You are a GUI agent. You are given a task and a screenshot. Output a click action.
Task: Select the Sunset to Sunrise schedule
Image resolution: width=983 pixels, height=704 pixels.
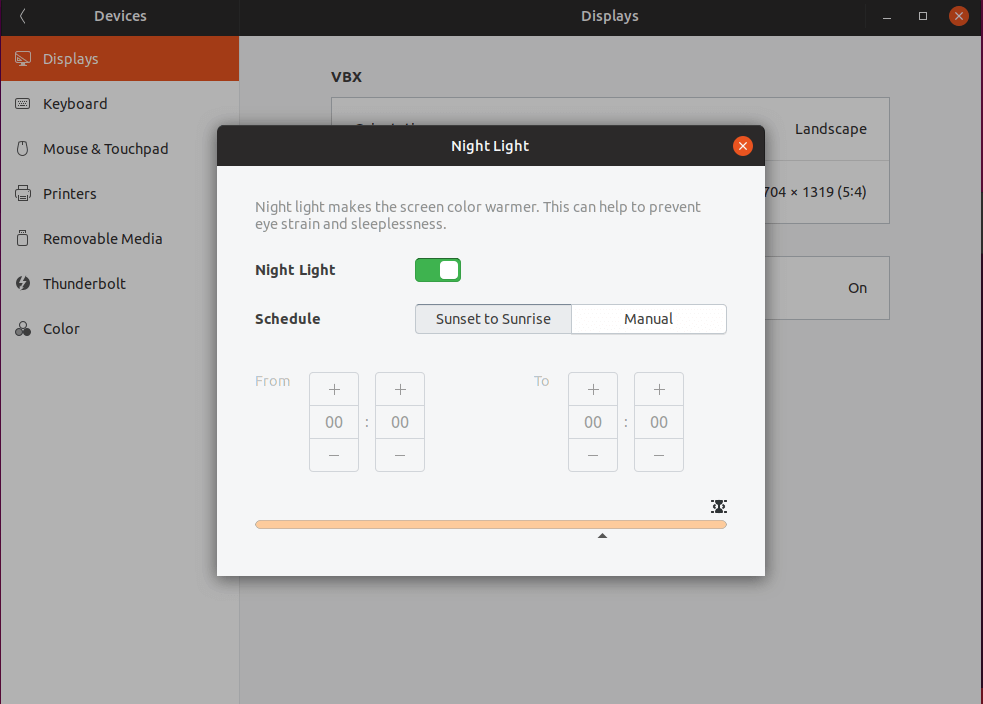coord(493,319)
